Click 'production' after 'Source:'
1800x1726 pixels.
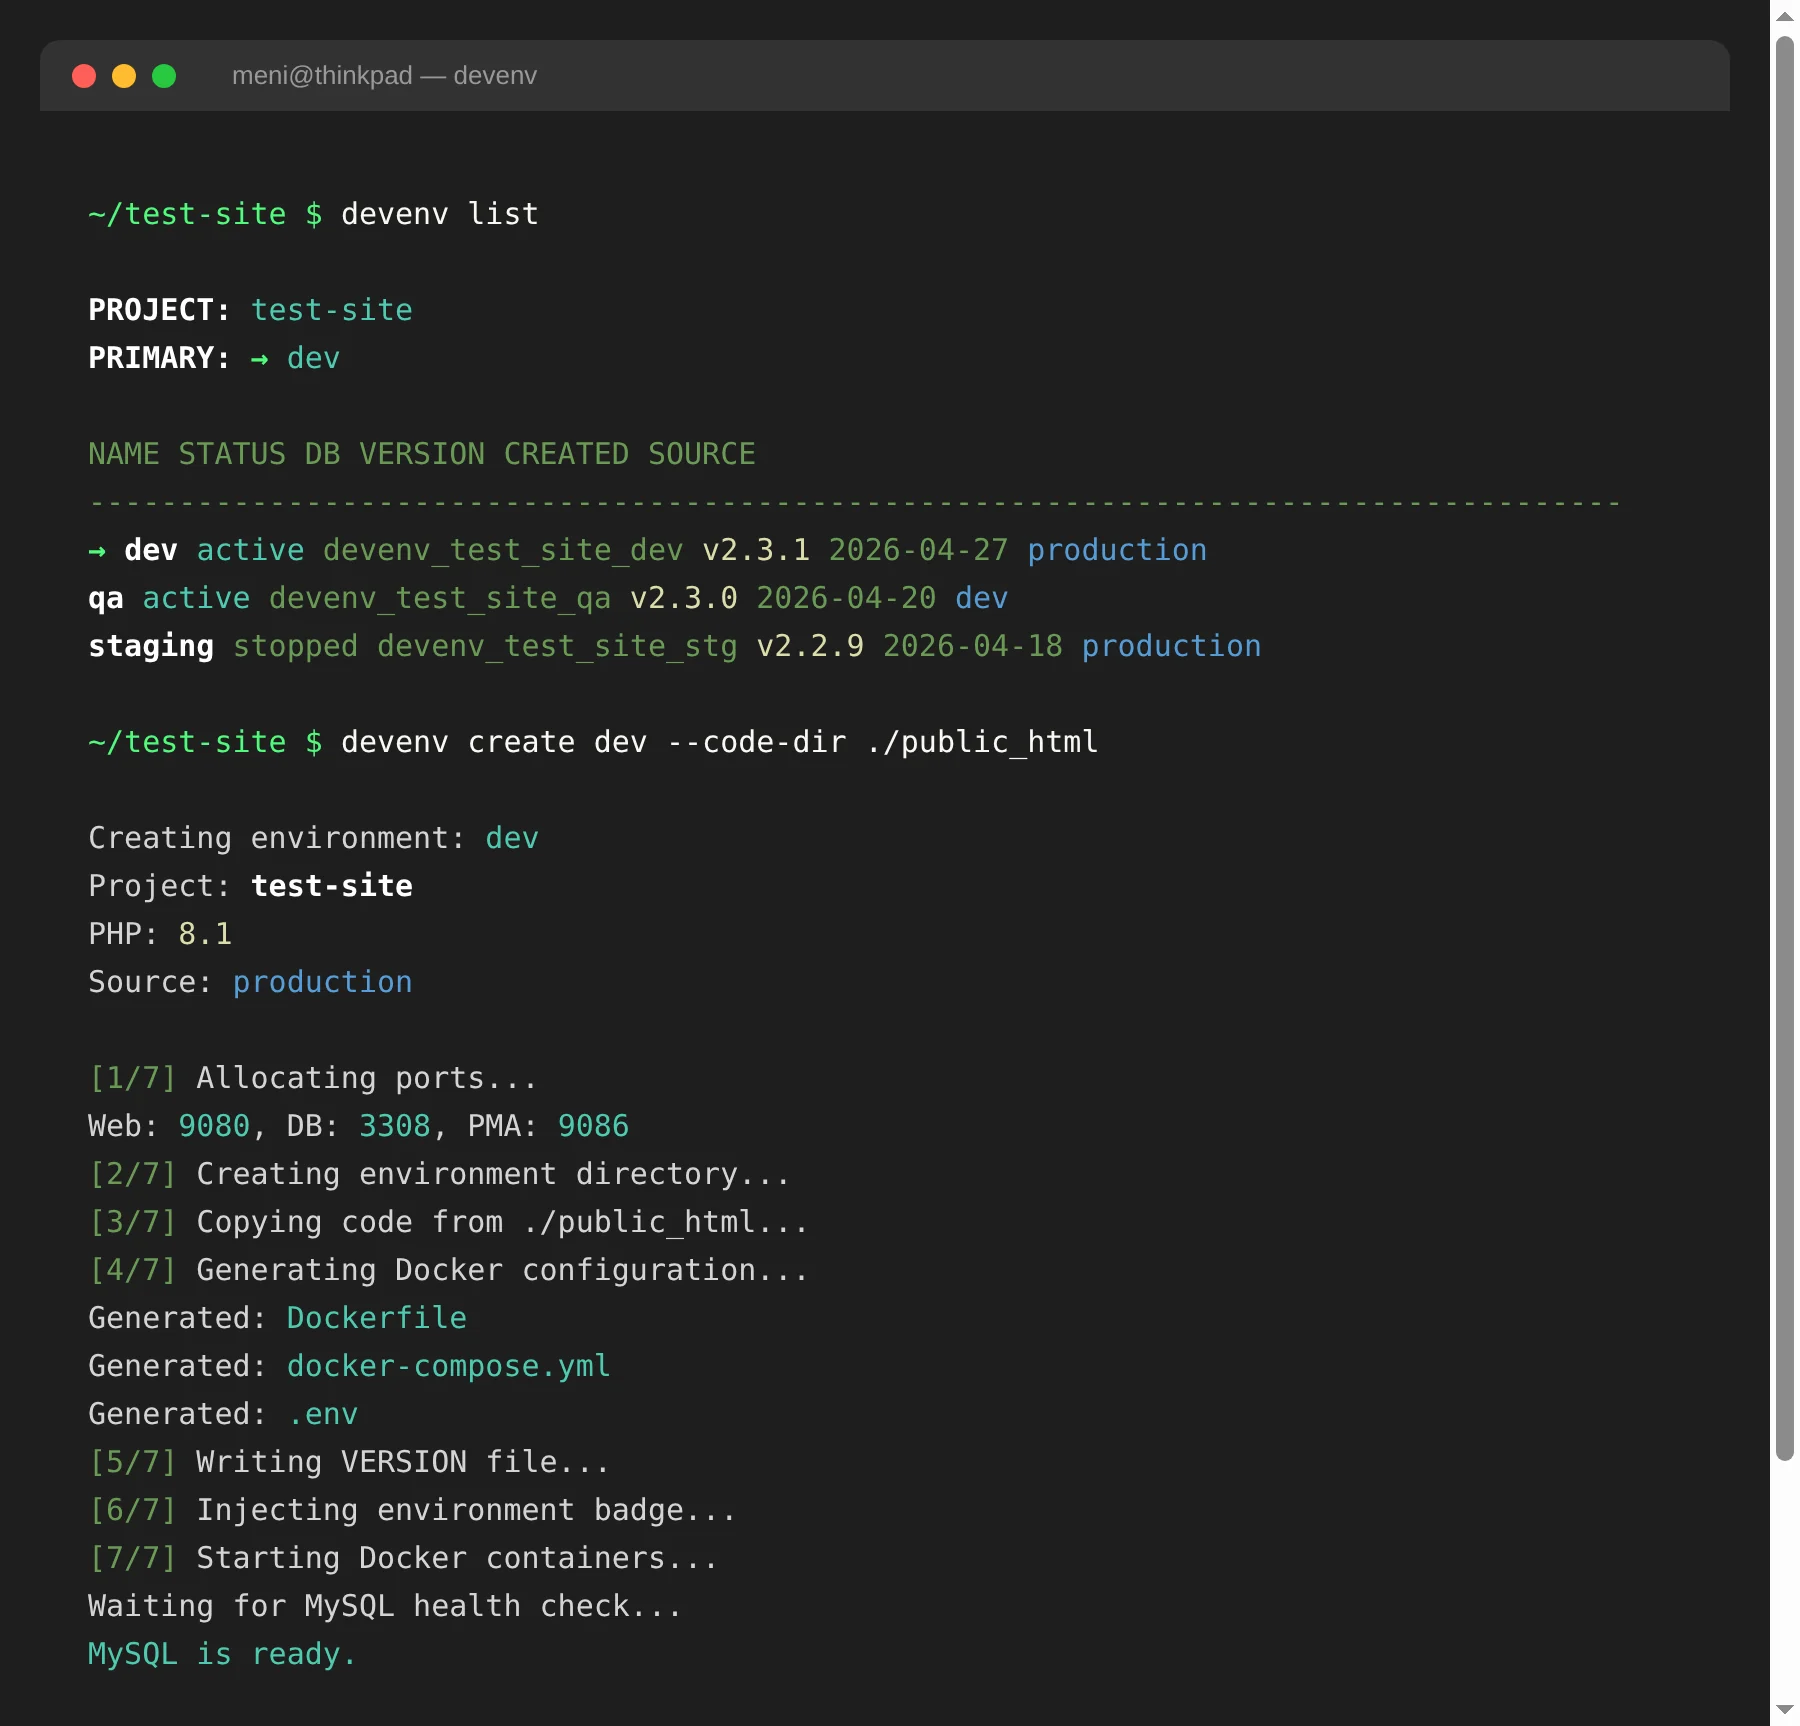[x=322, y=982]
